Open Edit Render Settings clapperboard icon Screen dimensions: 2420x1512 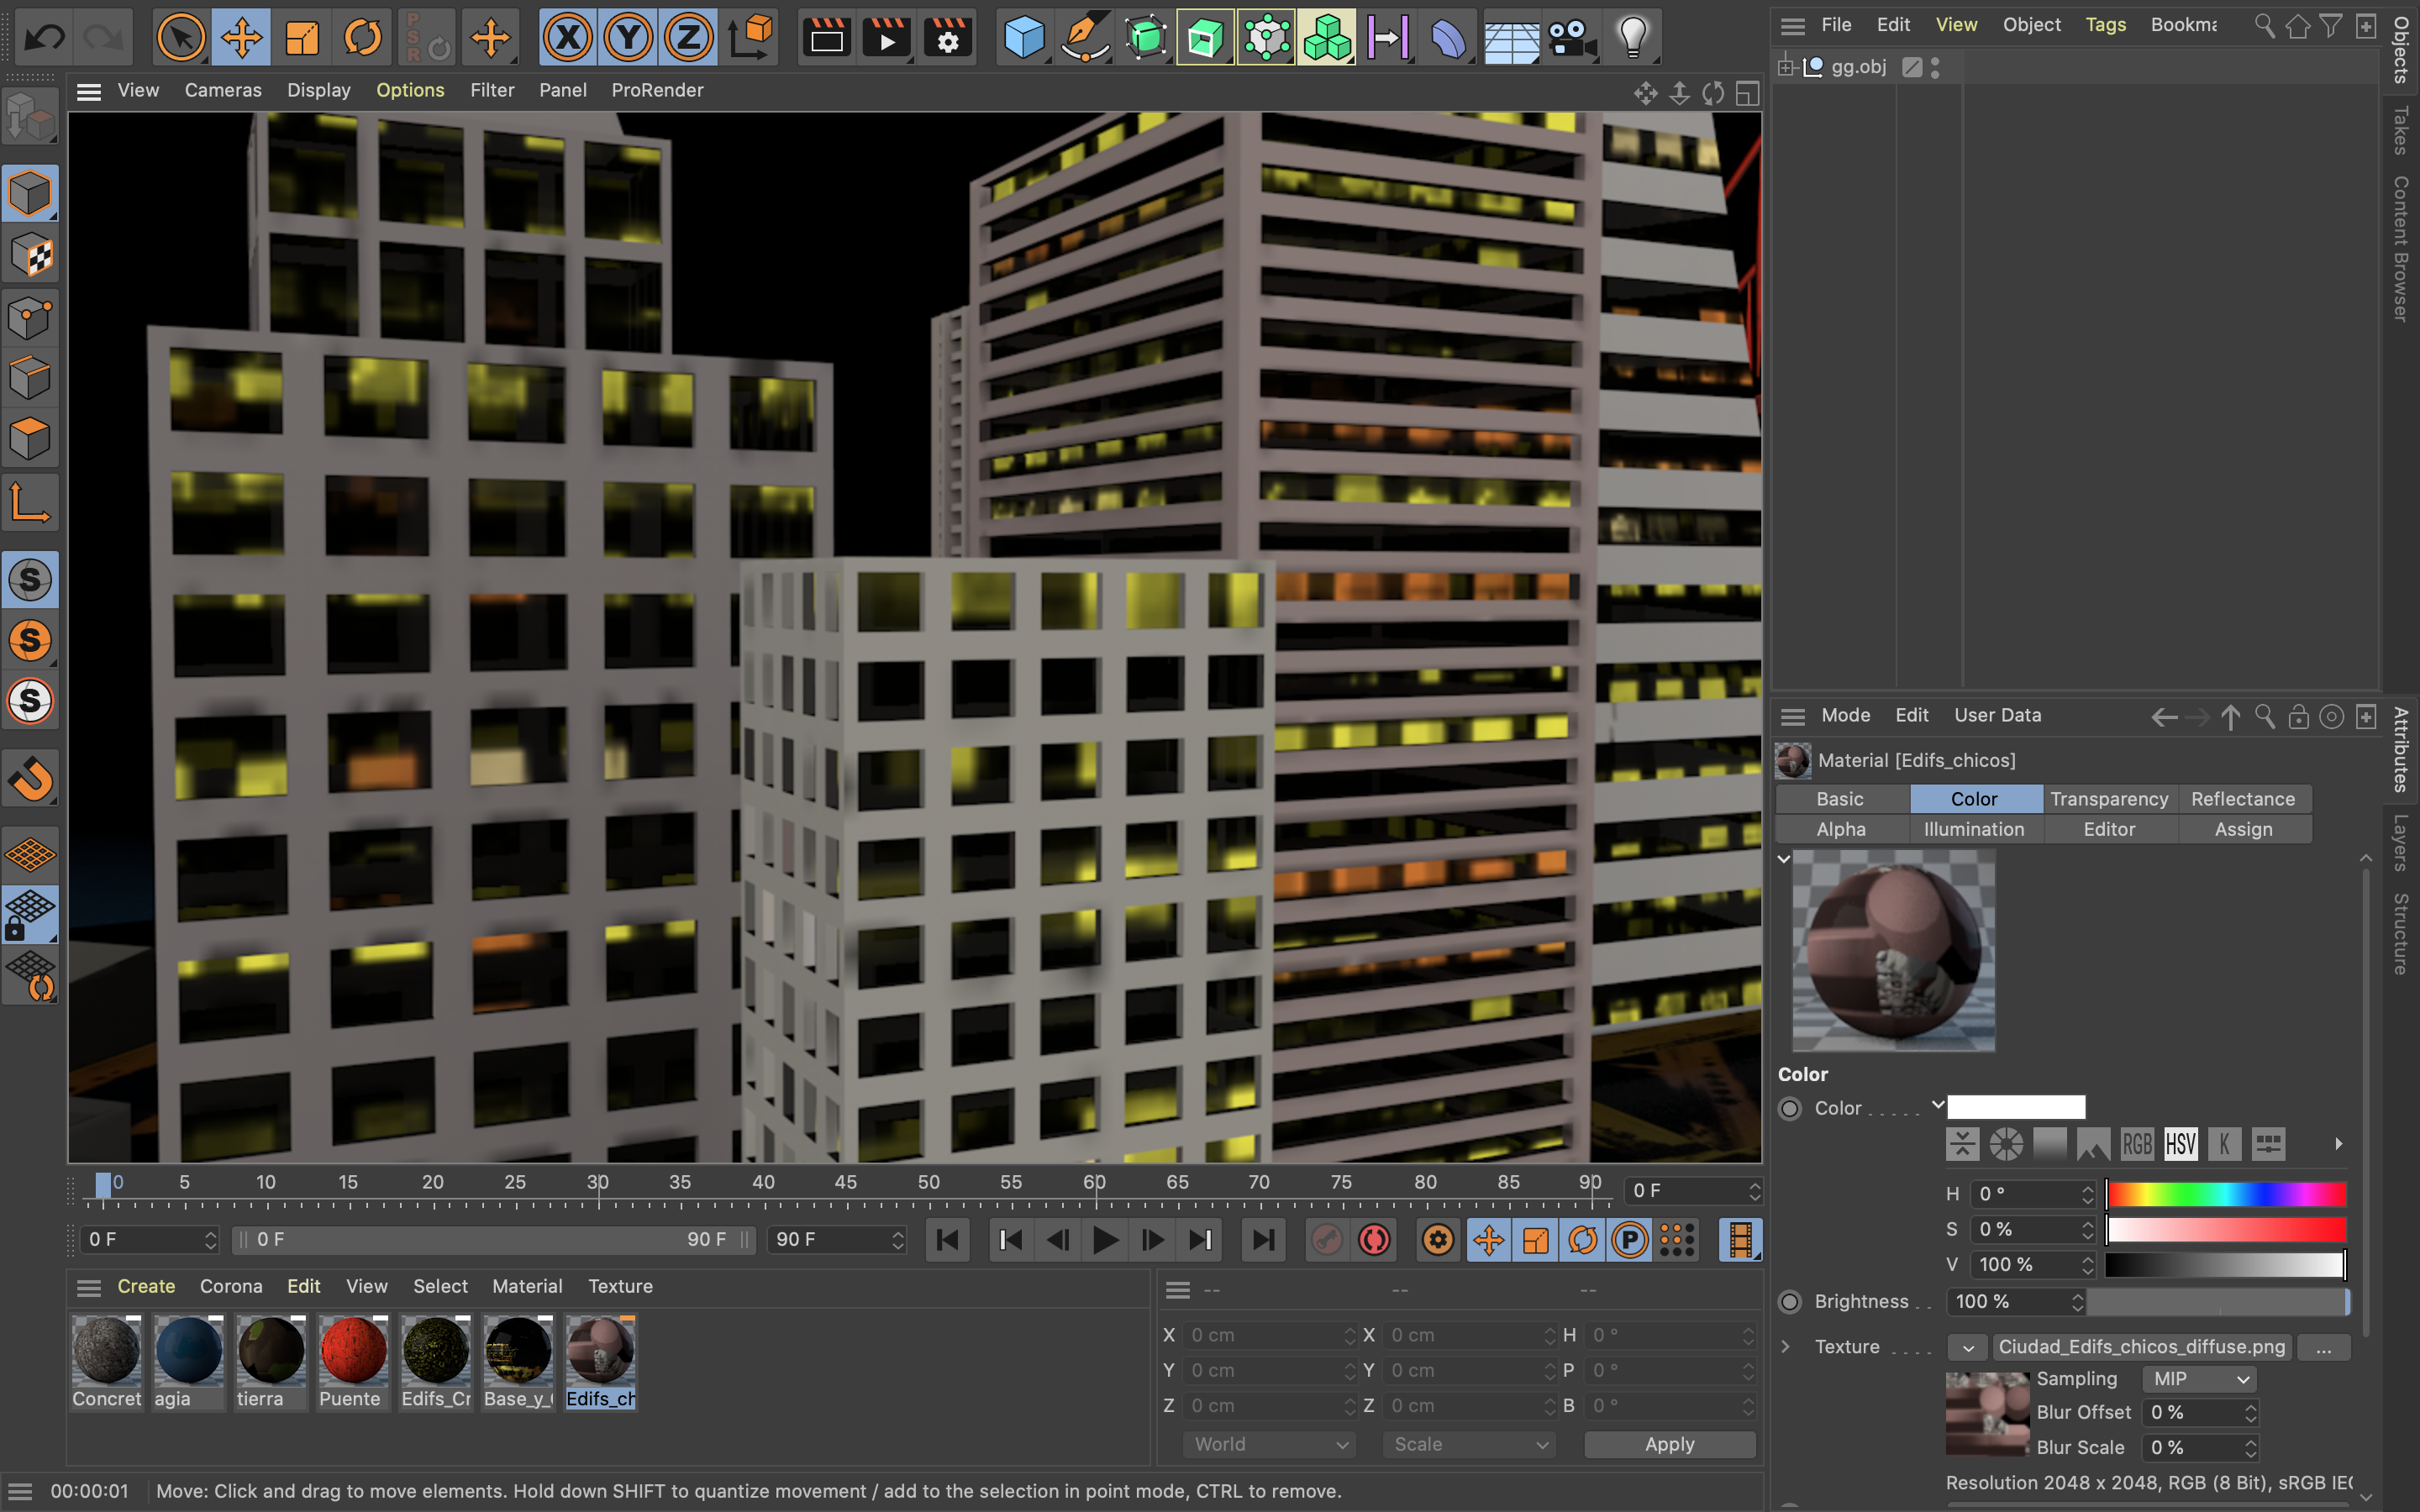pyautogui.click(x=947, y=38)
